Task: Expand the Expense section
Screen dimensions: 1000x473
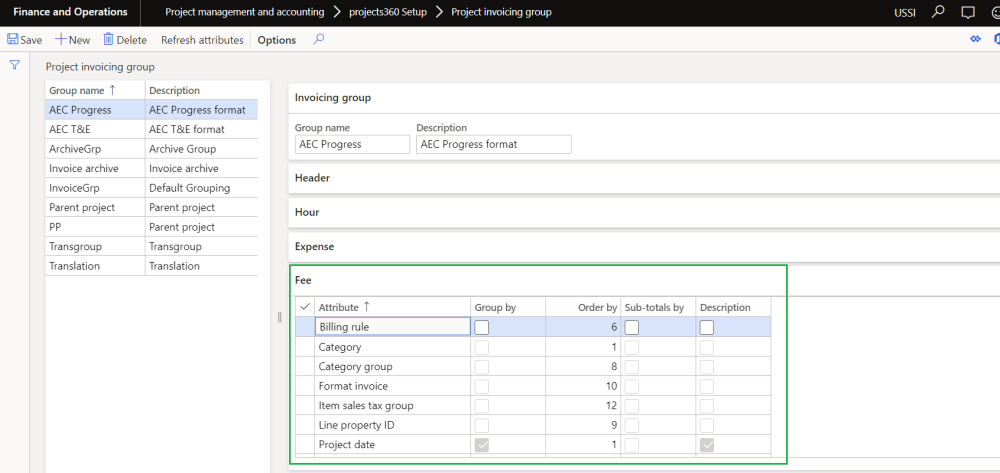Action: pos(314,246)
